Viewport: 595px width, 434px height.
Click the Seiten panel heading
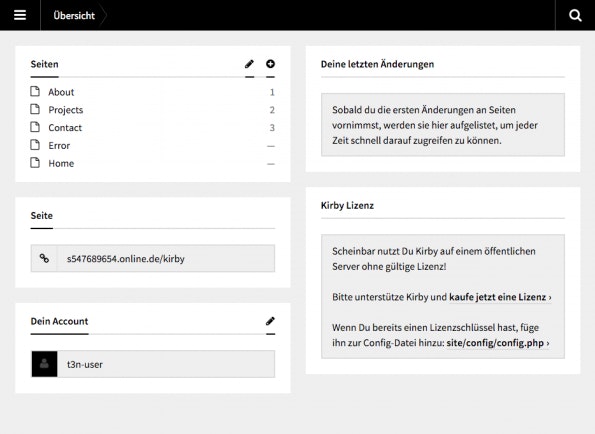[44, 64]
